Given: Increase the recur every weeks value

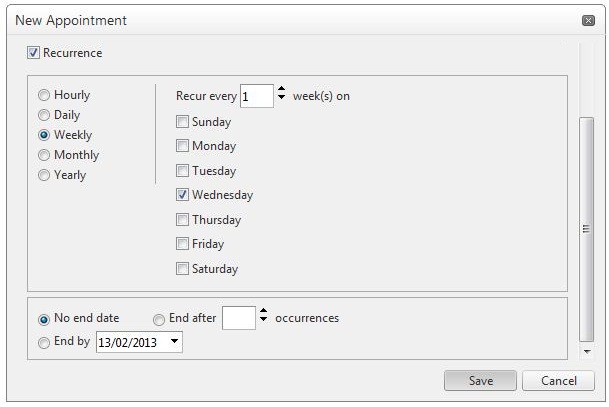Looking at the screenshot, I should pyautogui.click(x=281, y=91).
